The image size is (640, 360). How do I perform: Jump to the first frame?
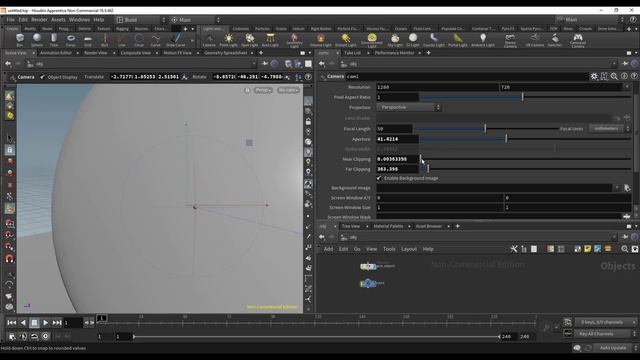[x=11, y=322]
